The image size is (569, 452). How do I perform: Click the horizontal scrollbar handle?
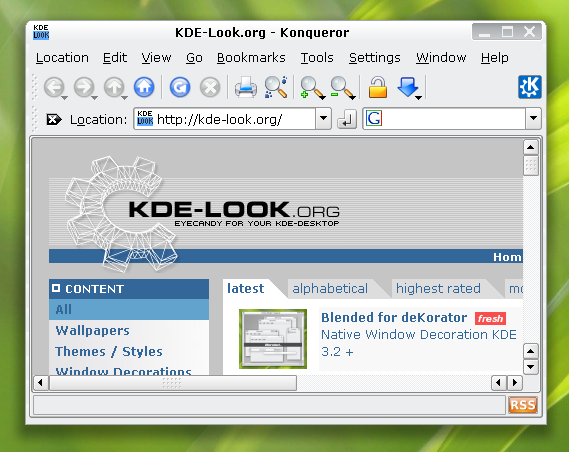[173, 383]
